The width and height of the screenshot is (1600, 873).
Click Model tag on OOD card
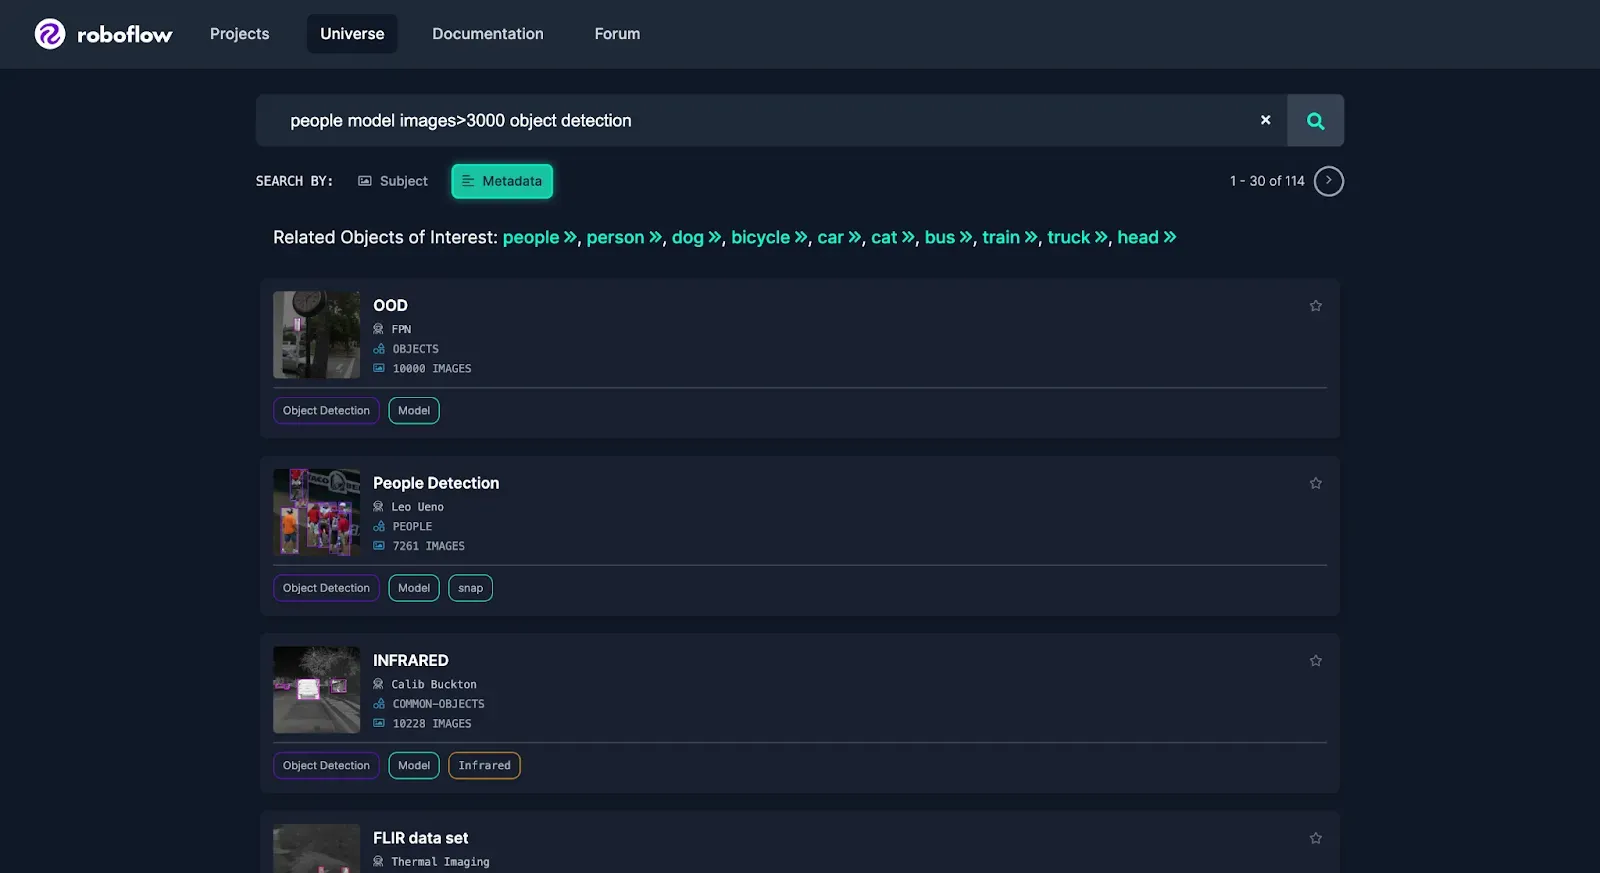414,411
